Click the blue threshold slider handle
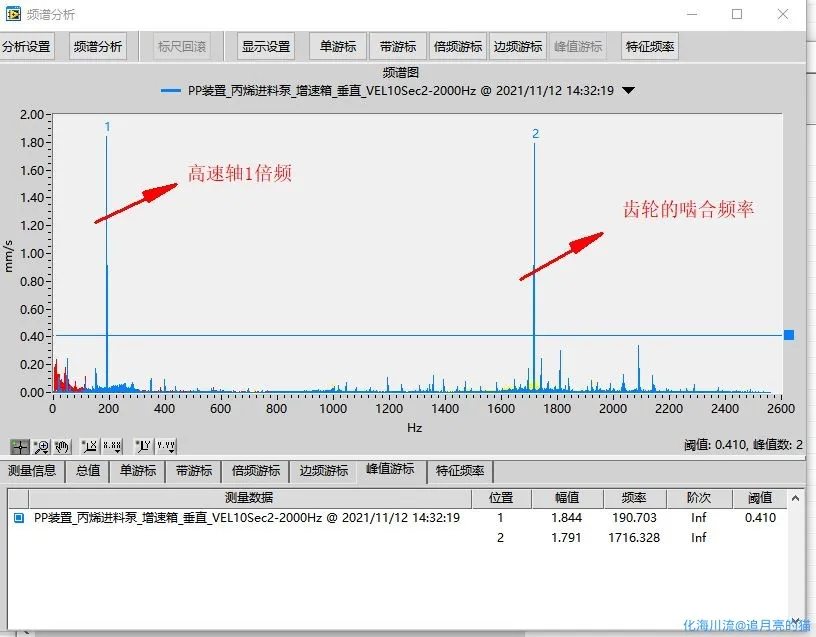 (789, 335)
